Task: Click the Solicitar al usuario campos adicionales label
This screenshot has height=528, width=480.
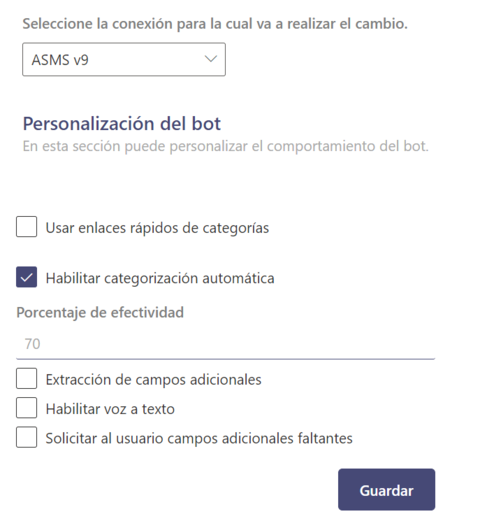Action: tap(199, 438)
